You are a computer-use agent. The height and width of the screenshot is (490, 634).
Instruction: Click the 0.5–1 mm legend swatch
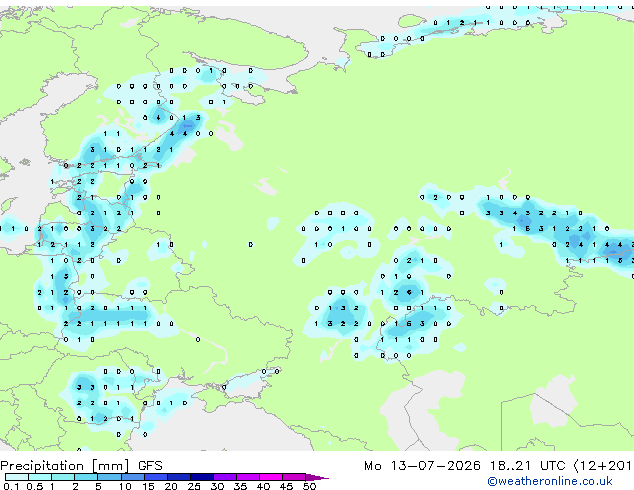pos(40,477)
